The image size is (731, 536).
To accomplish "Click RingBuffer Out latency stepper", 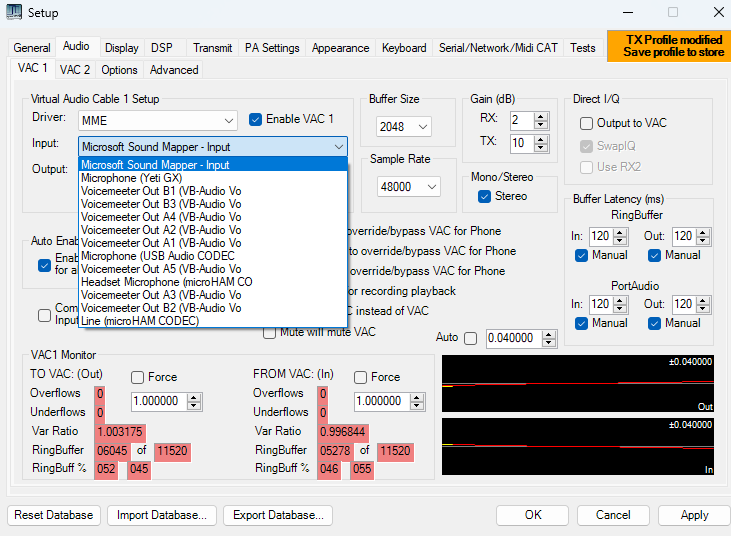I will pyautogui.click(x=703, y=237).
